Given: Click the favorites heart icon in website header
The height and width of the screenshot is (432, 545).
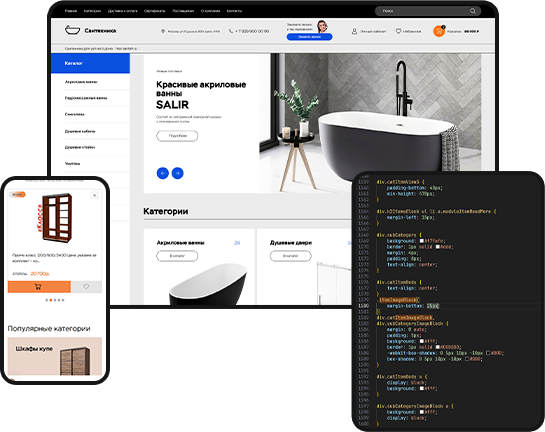Looking at the screenshot, I should [398, 31].
